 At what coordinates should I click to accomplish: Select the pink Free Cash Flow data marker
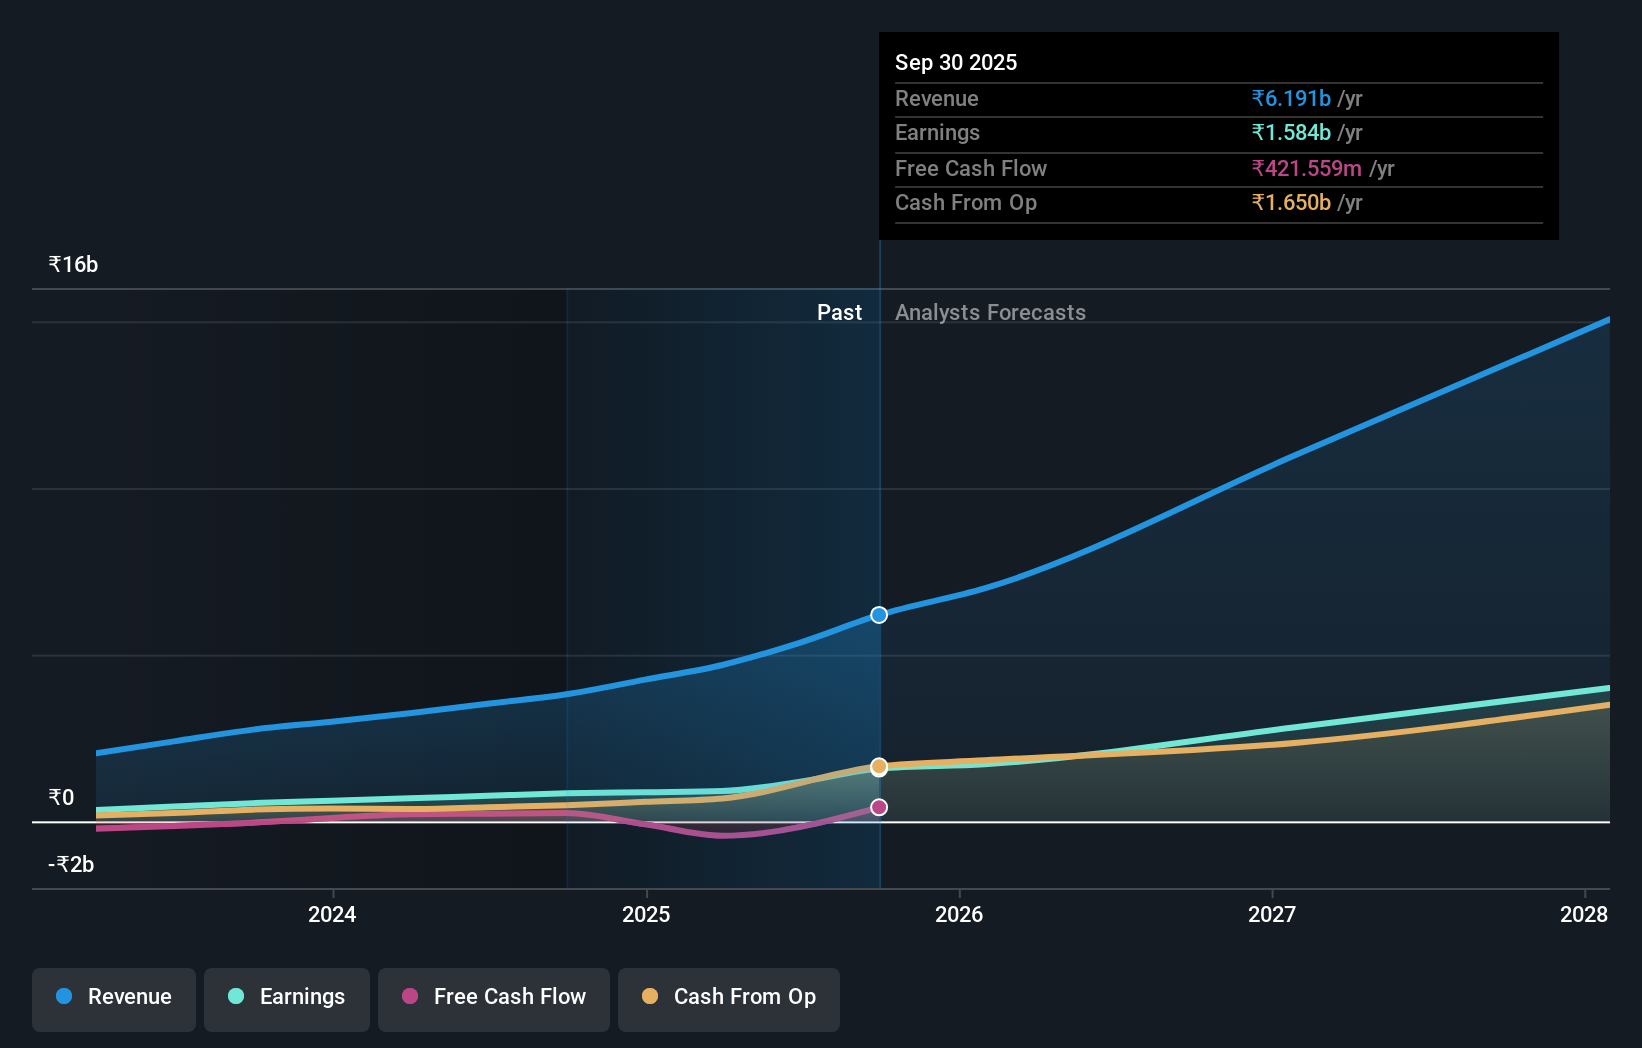878,807
